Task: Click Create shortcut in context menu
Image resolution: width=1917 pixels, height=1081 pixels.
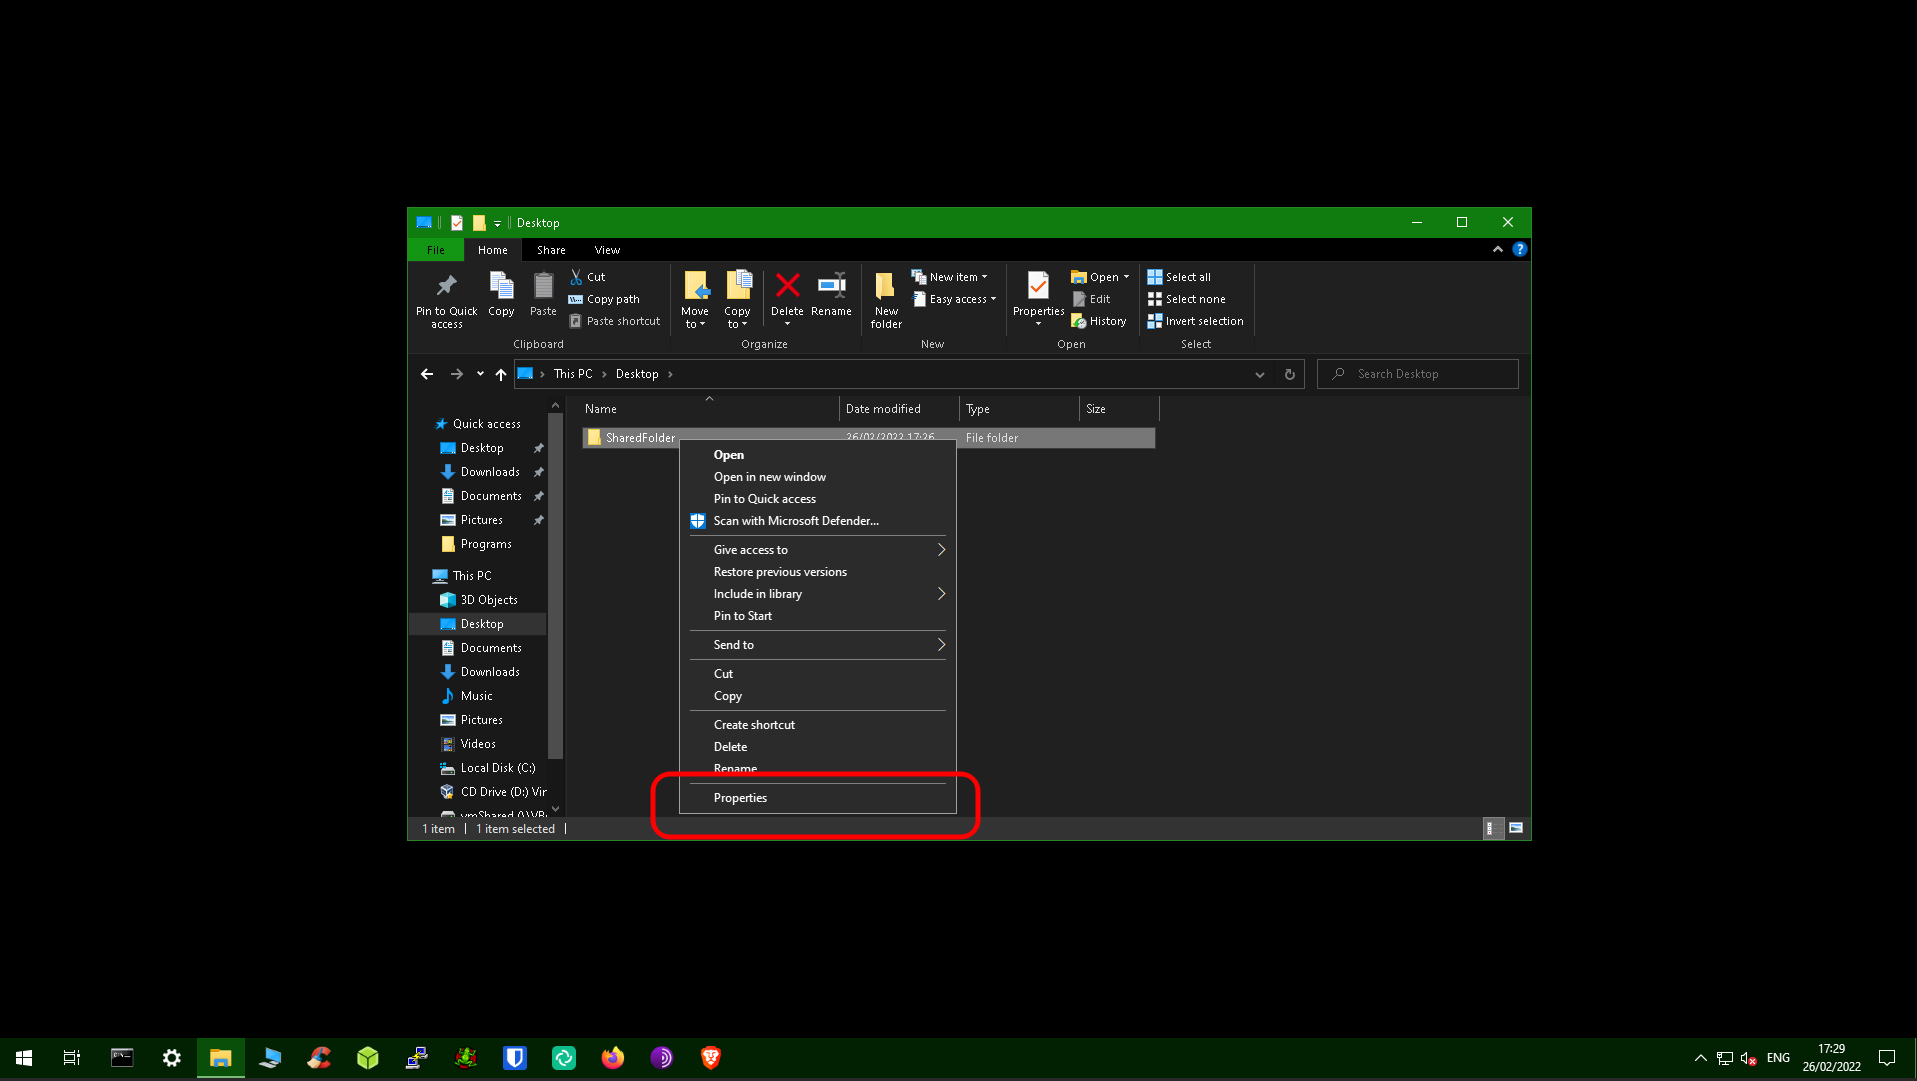Action: pyautogui.click(x=754, y=725)
